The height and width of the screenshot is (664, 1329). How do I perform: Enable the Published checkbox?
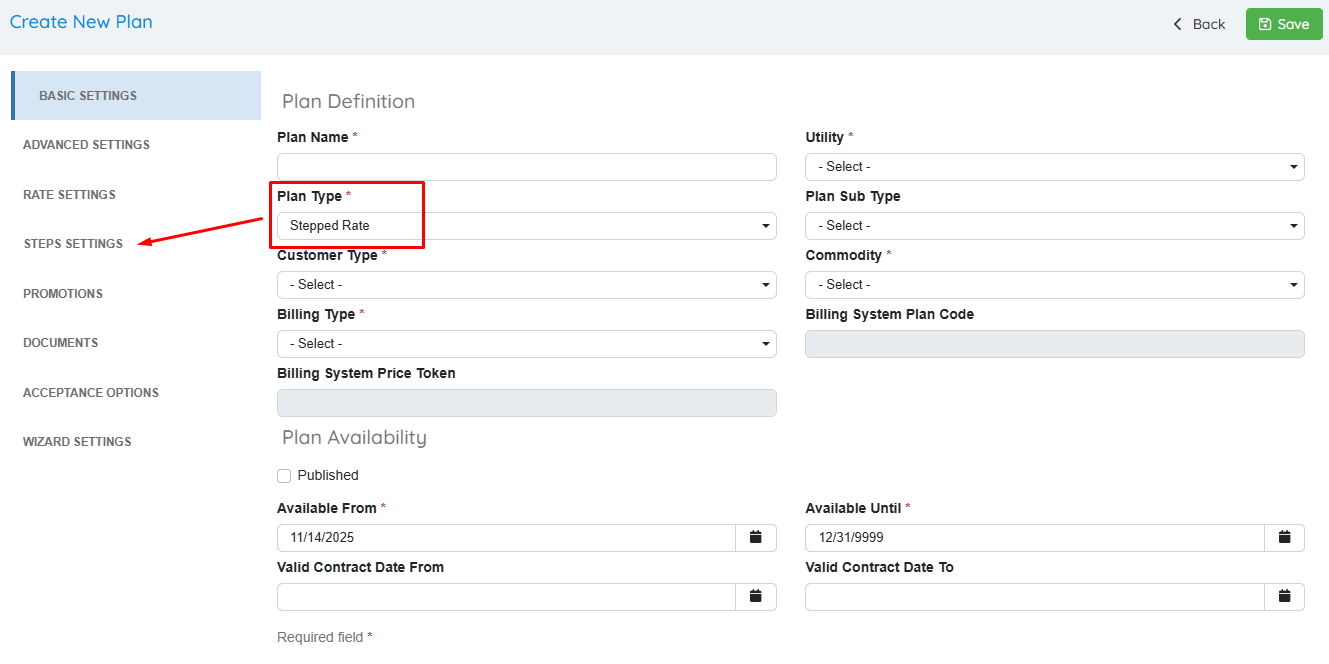point(284,476)
